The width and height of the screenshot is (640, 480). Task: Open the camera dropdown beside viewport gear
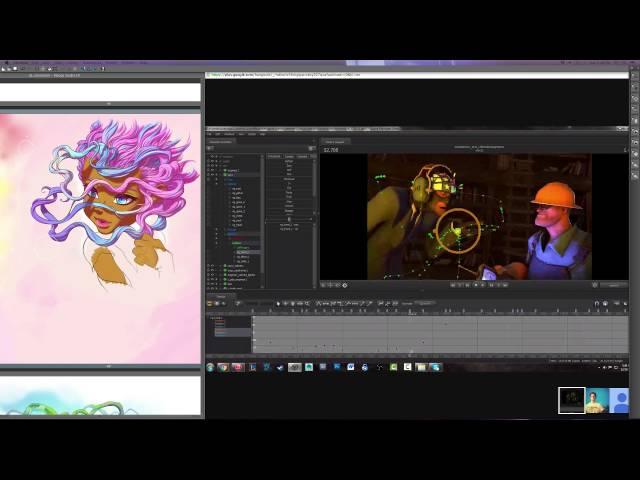[x=614, y=285]
